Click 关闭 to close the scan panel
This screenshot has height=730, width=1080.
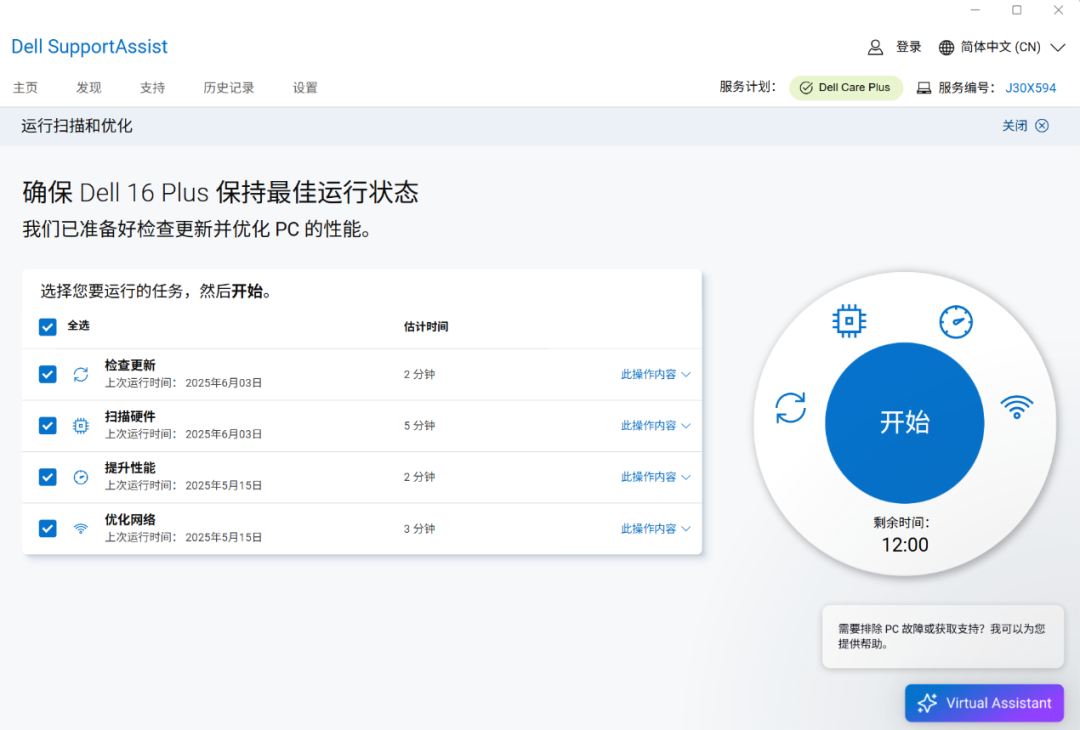(x=1015, y=125)
